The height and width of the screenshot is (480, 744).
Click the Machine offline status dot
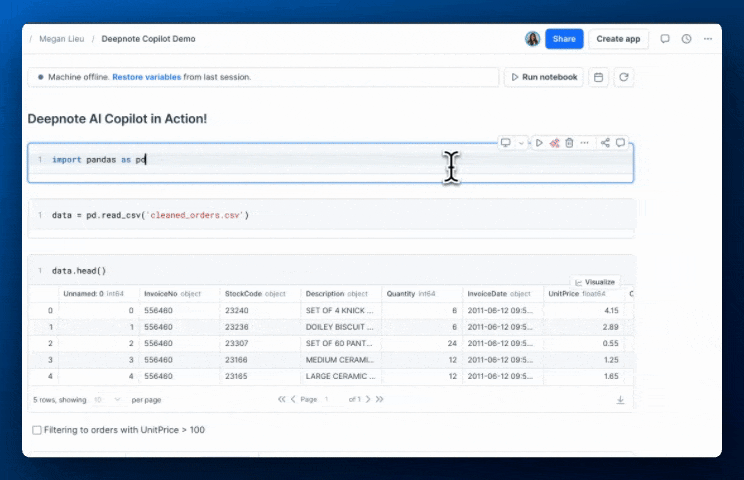(40, 77)
